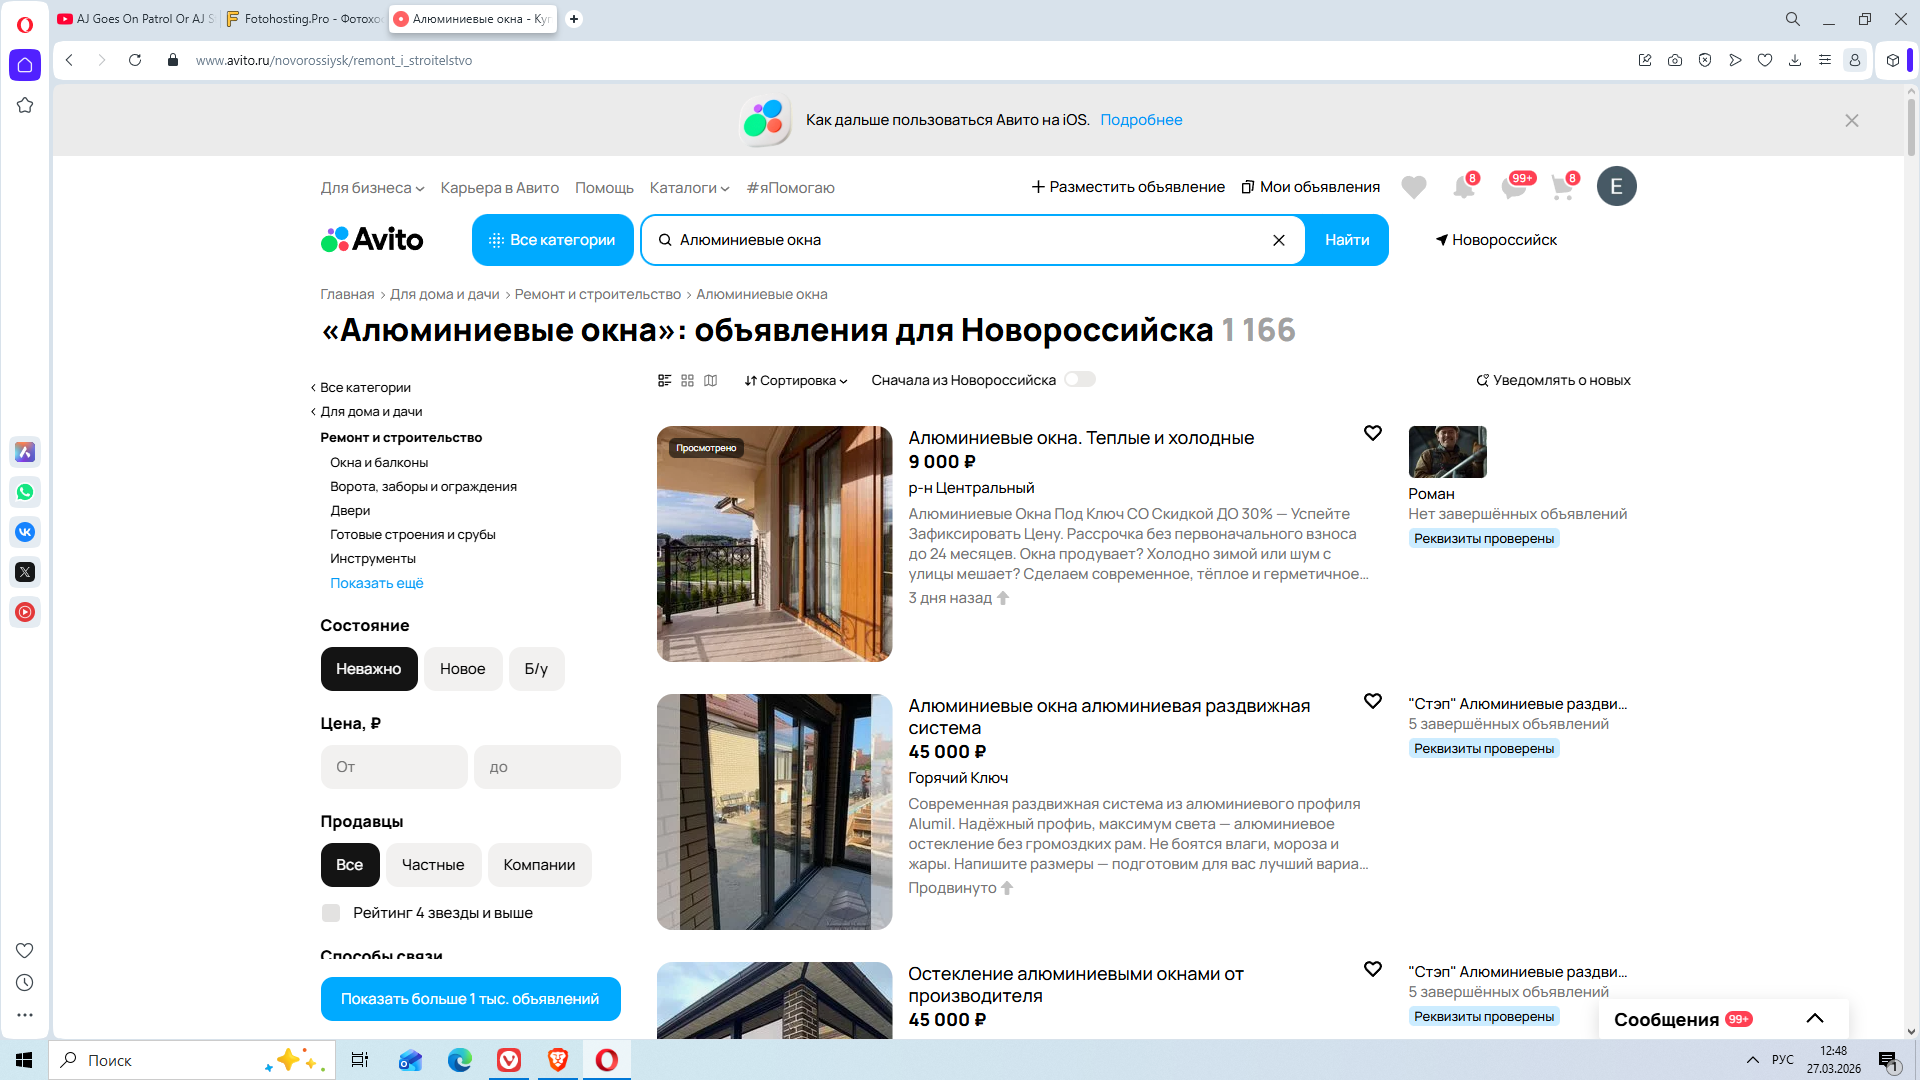1920x1080 pixels.
Task: Open the favorites heart icon in the header
Action: tap(1413, 187)
